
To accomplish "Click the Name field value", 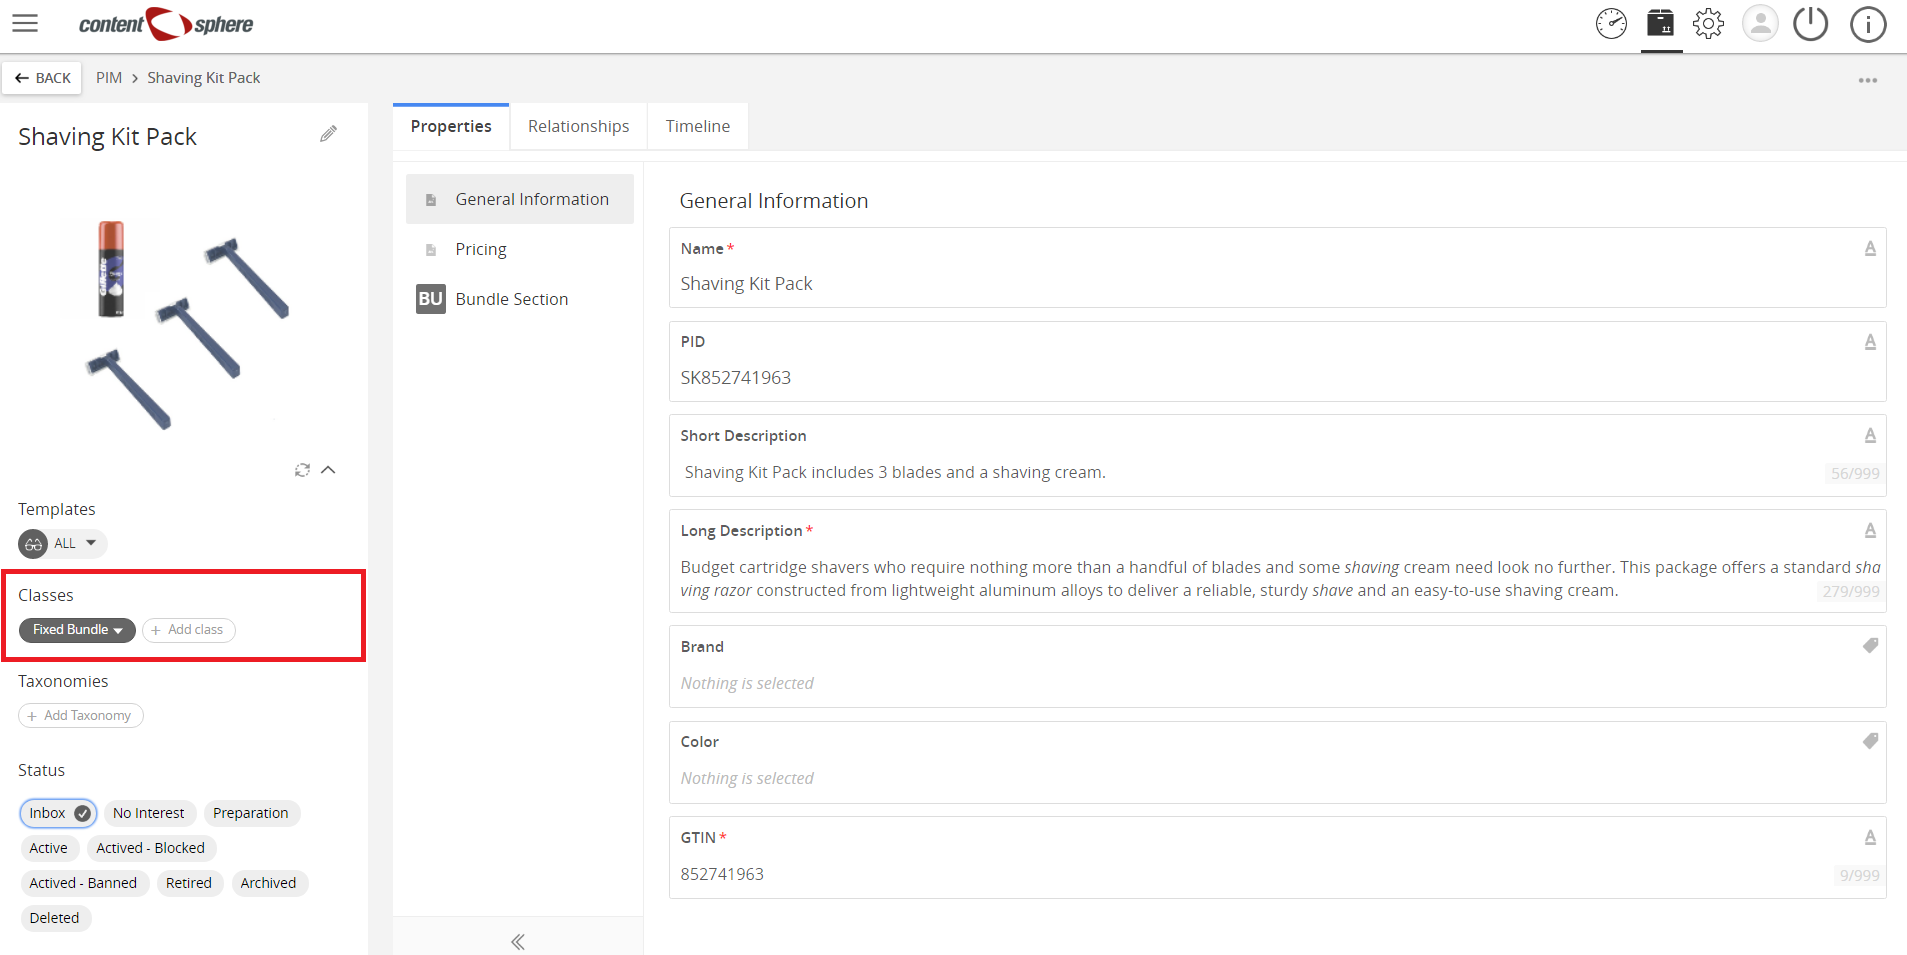I will coord(746,284).
